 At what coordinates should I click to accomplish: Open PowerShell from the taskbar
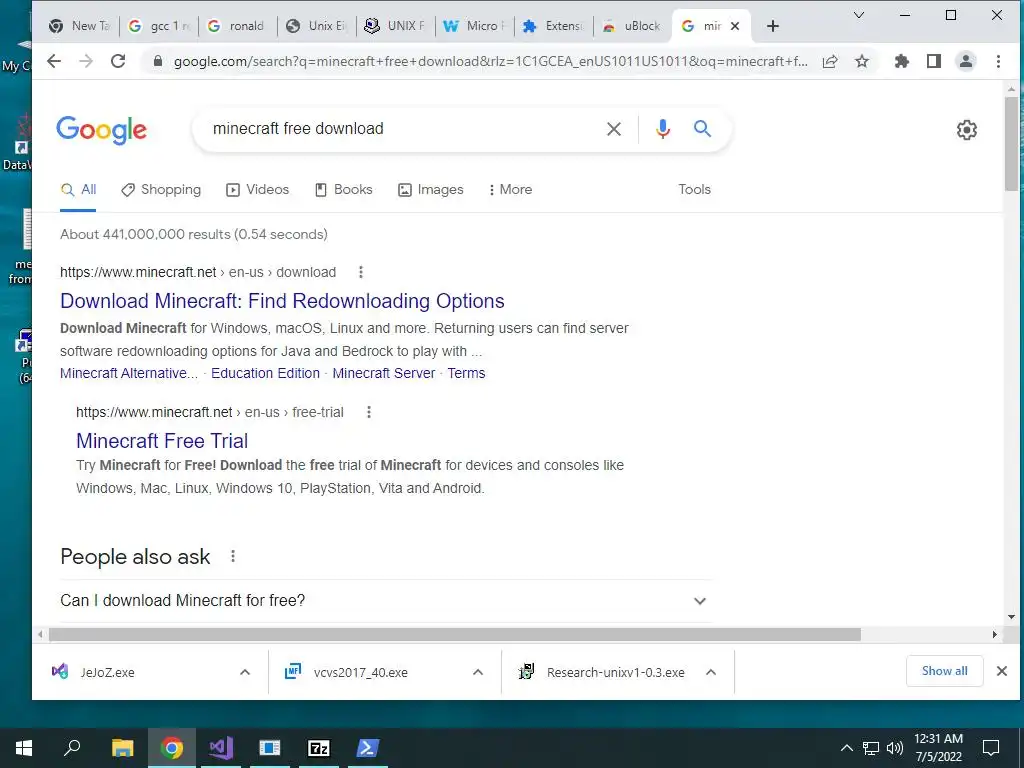tap(368, 748)
